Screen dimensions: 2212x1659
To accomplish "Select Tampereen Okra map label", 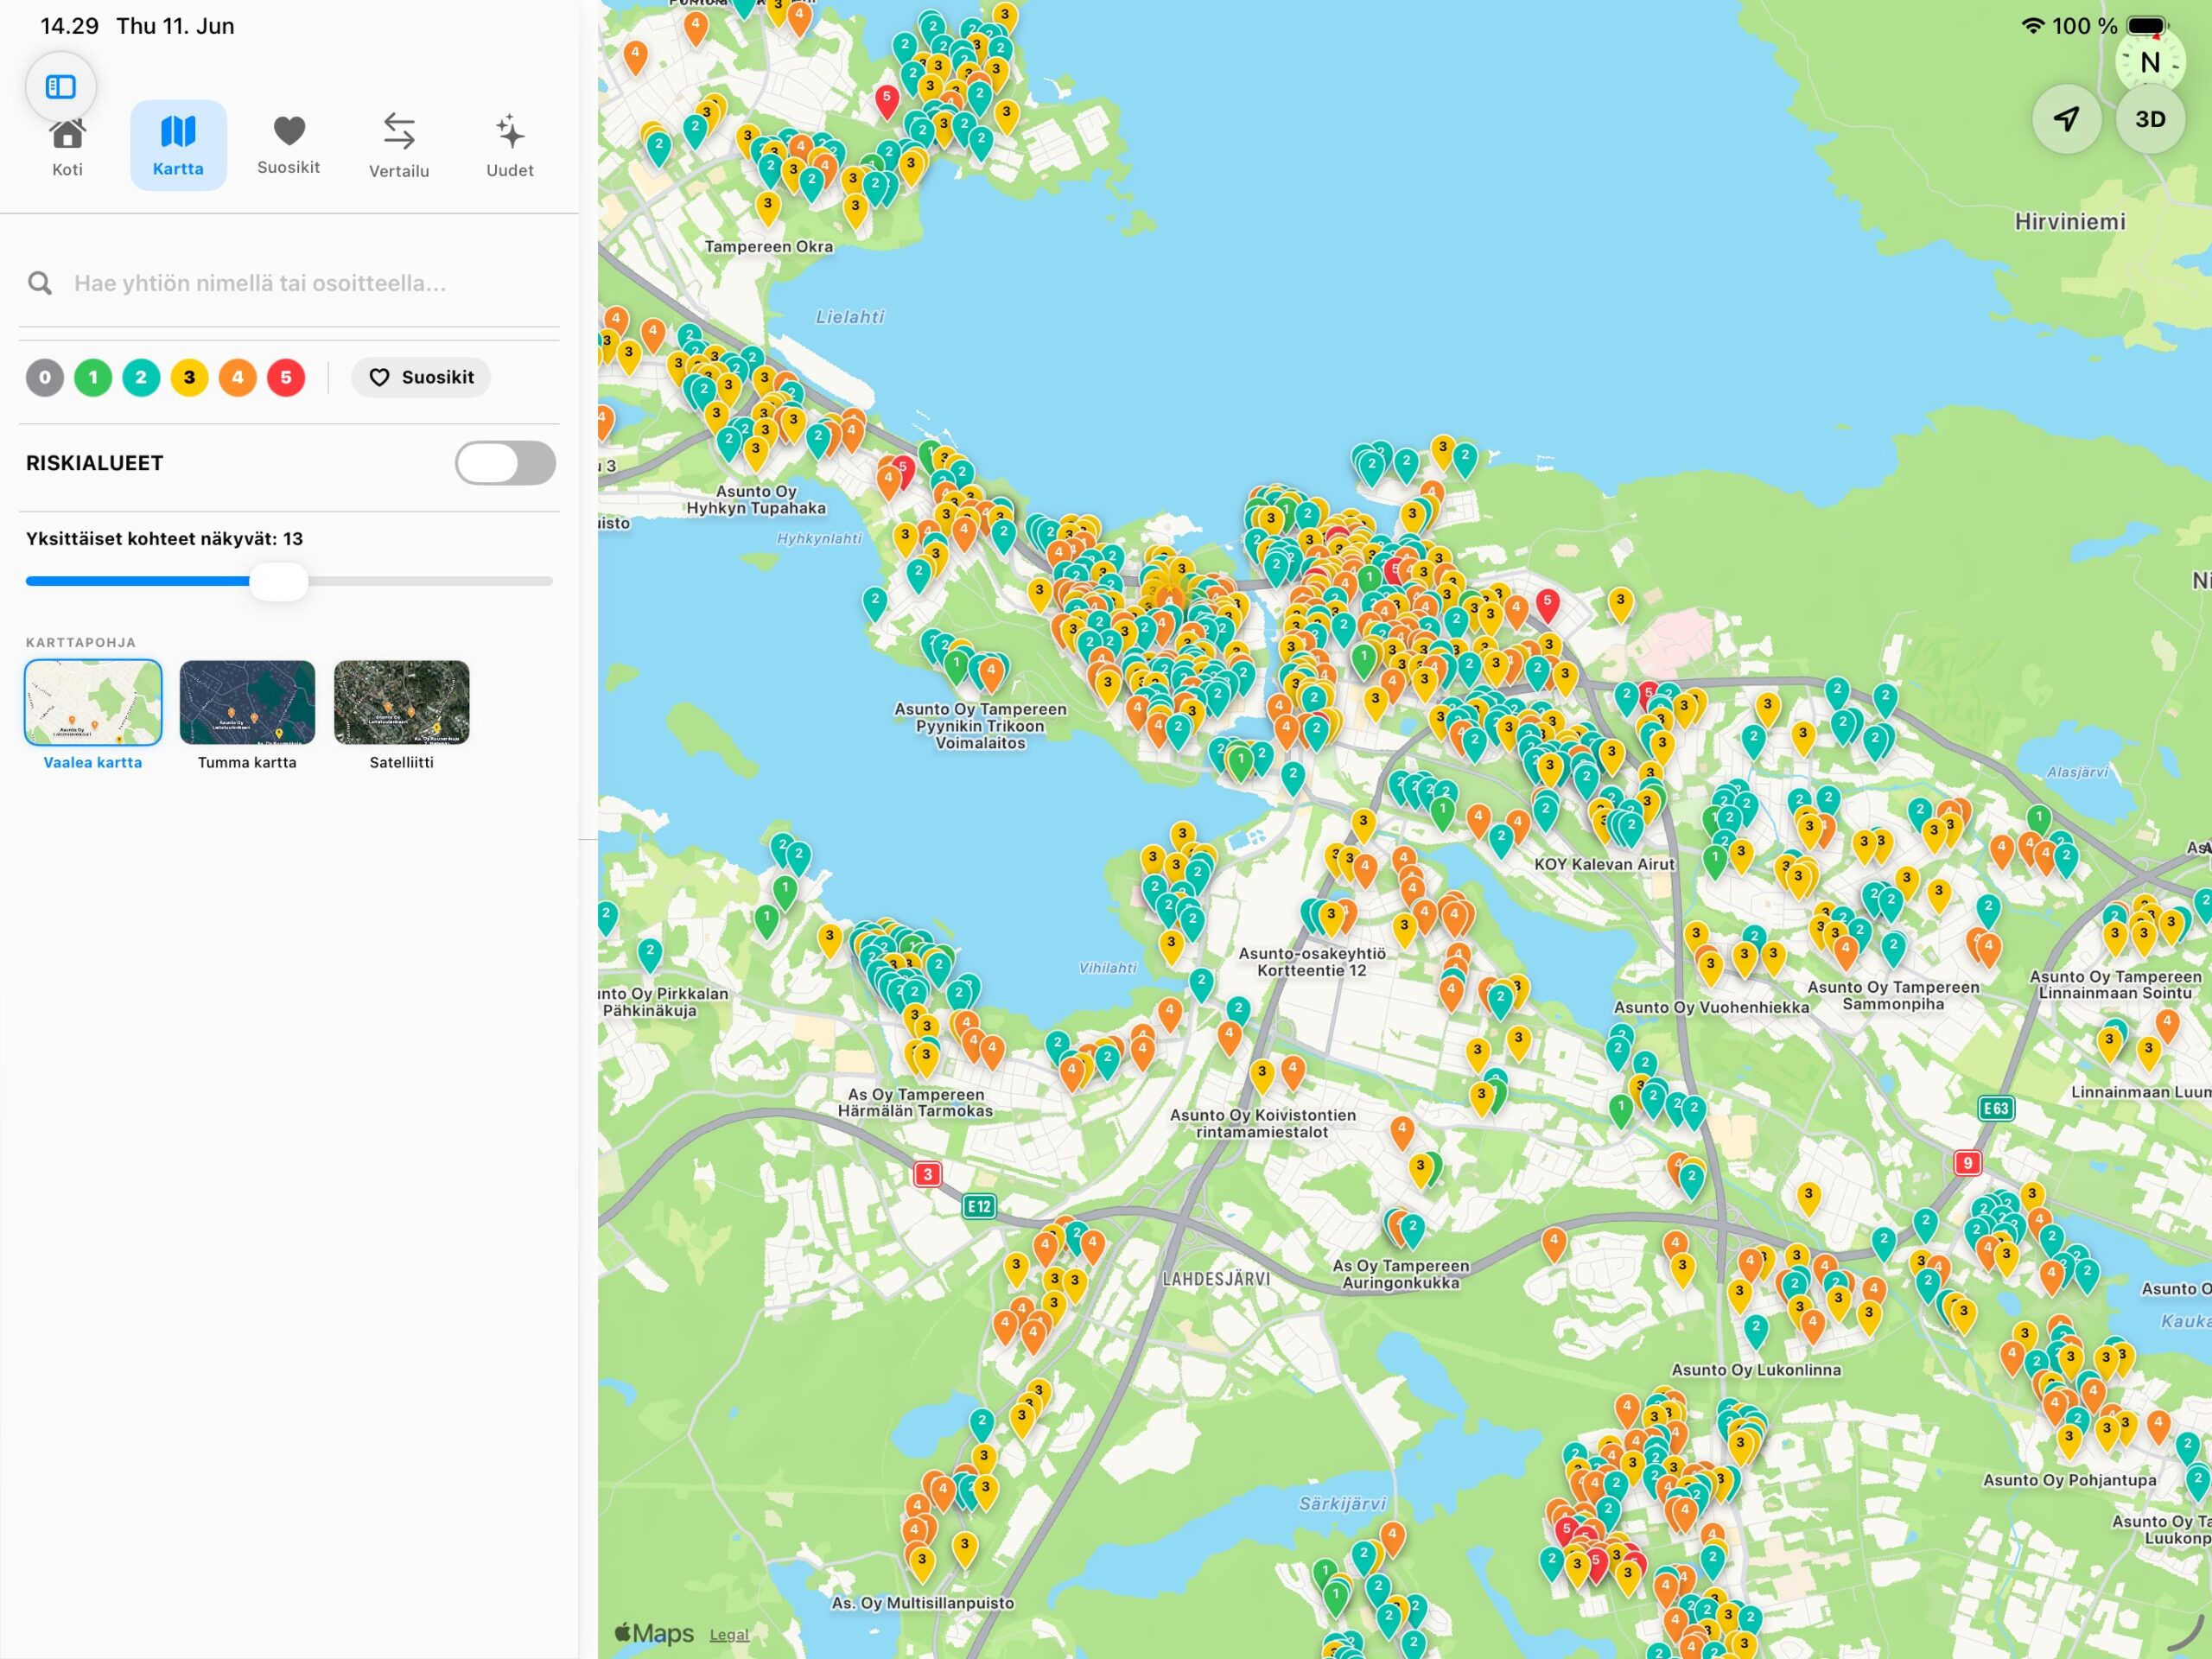I will pyautogui.click(x=769, y=247).
